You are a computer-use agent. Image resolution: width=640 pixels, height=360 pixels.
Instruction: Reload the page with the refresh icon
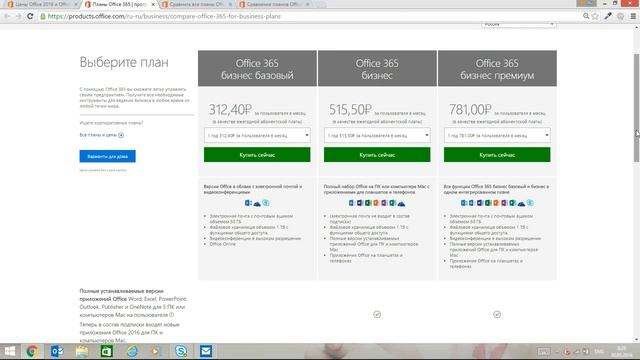tap(30, 16)
